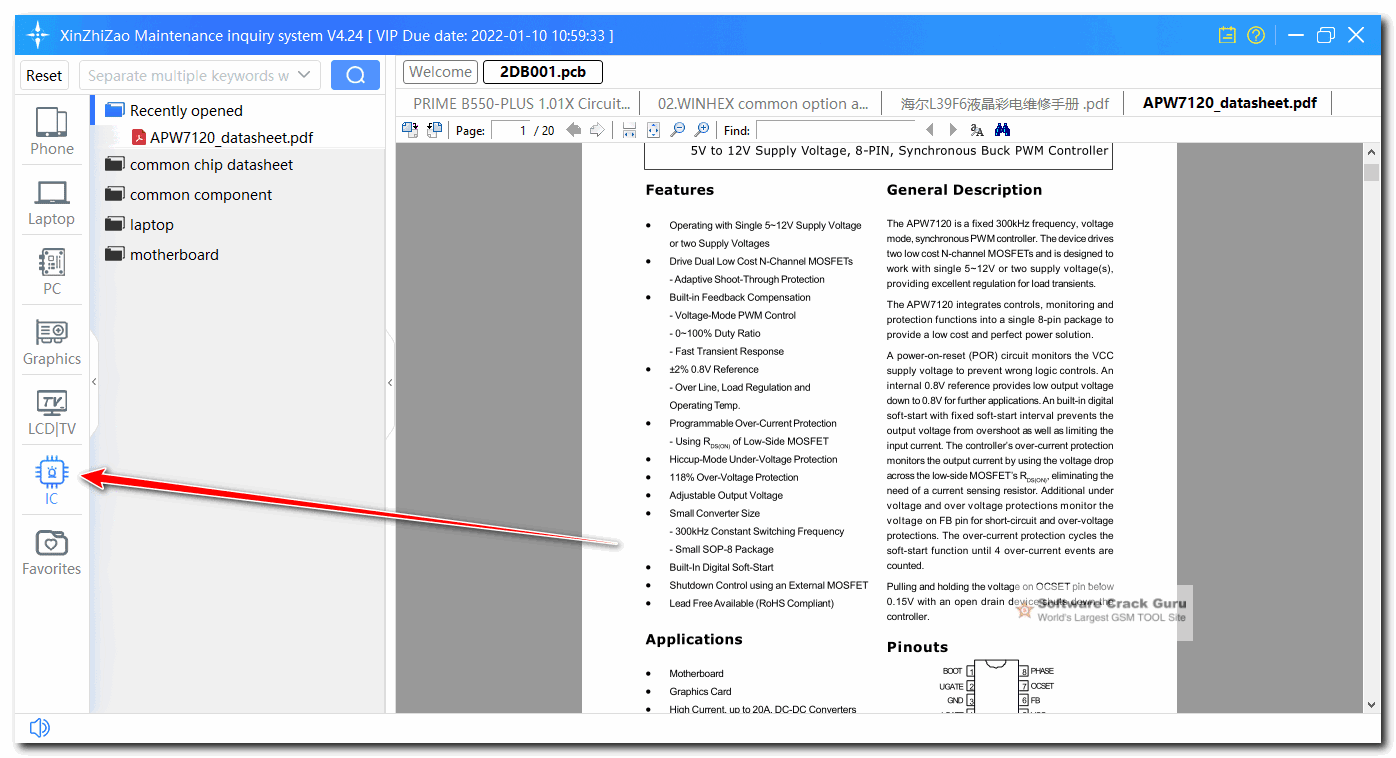Click the binoculars search icon in PDF toolbar
This screenshot has width=1396, height=758.
coord(1001,130)
